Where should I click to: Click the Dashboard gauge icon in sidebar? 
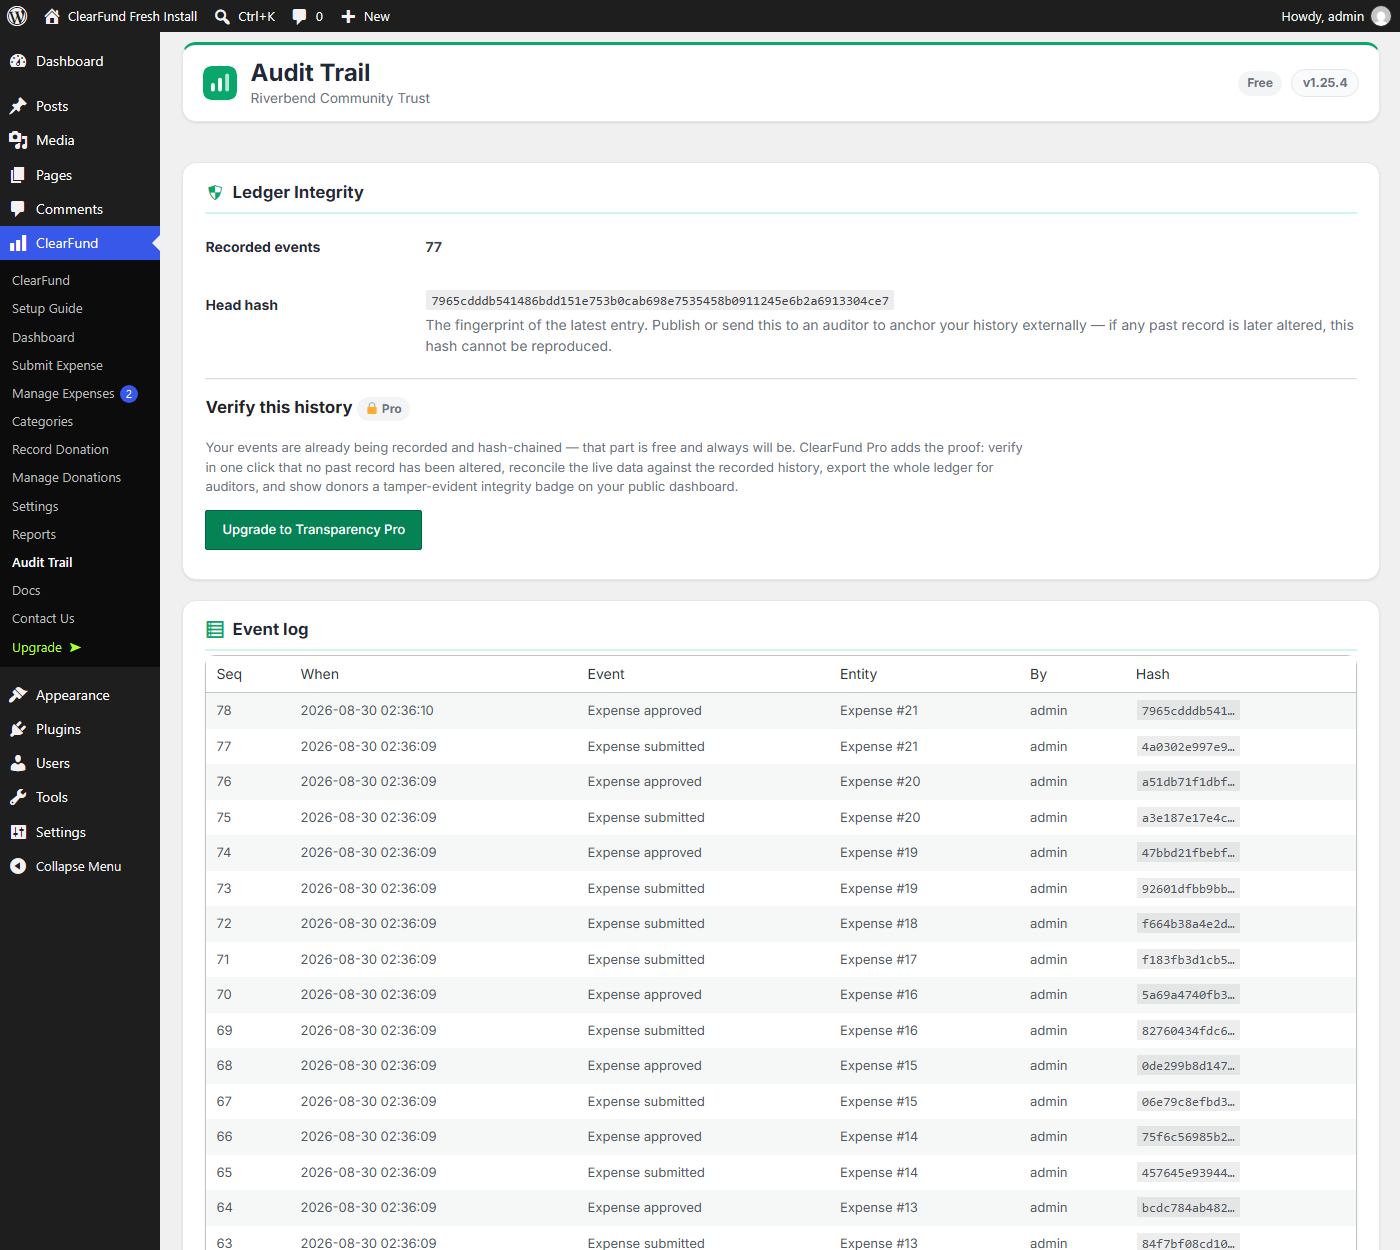coord(18,61)
